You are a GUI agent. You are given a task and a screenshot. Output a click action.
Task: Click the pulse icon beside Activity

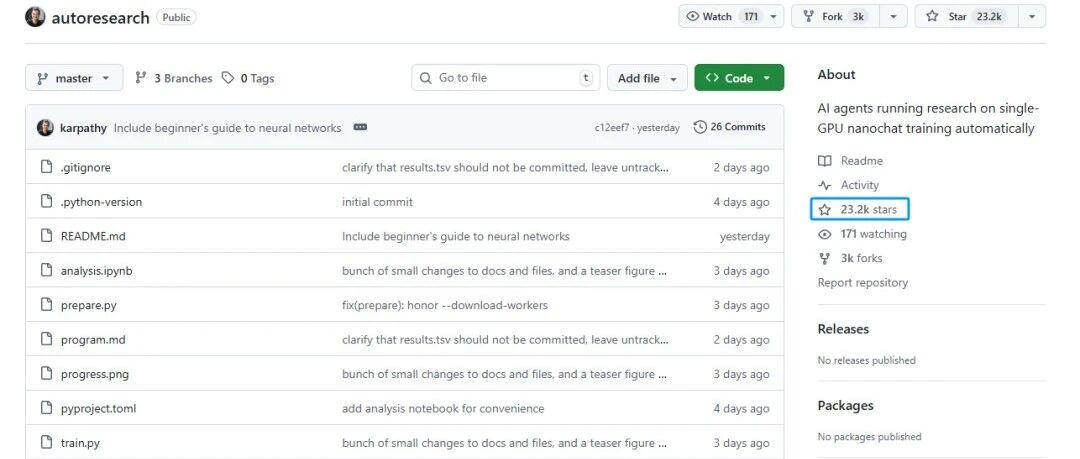click(x=824, y=185)
